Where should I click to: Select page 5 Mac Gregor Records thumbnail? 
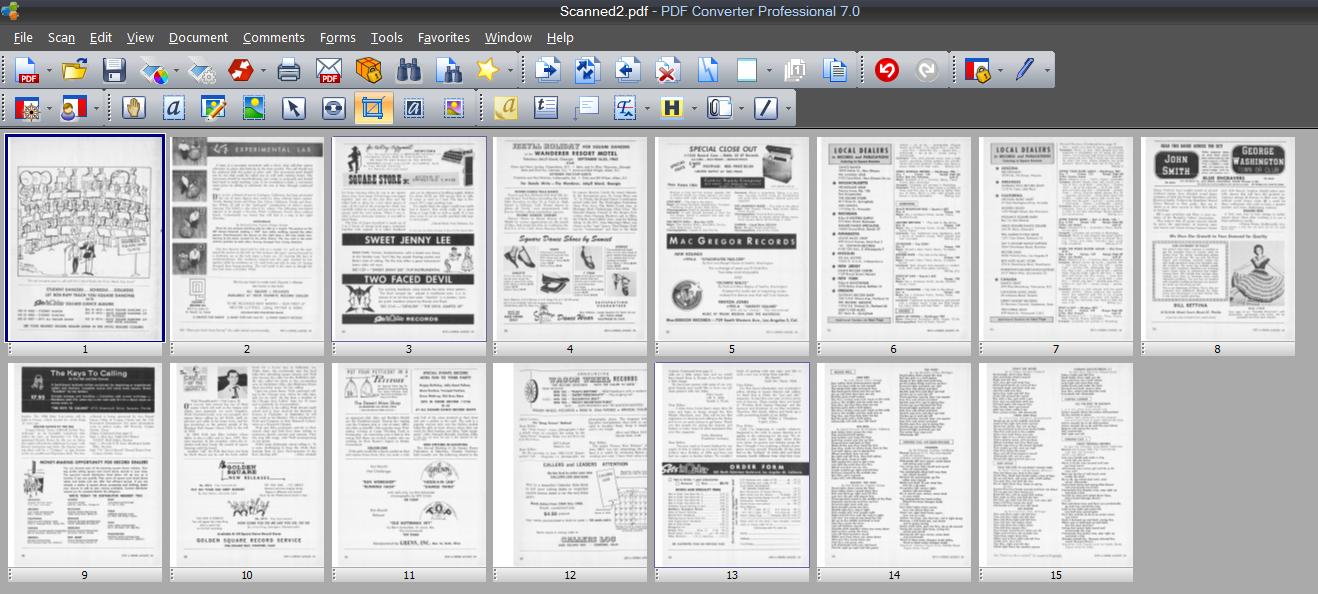point(732,238)
